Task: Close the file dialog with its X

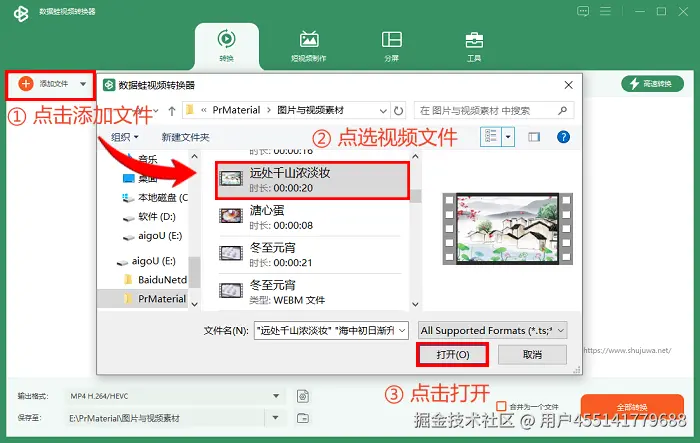Action: click(568, 85)
